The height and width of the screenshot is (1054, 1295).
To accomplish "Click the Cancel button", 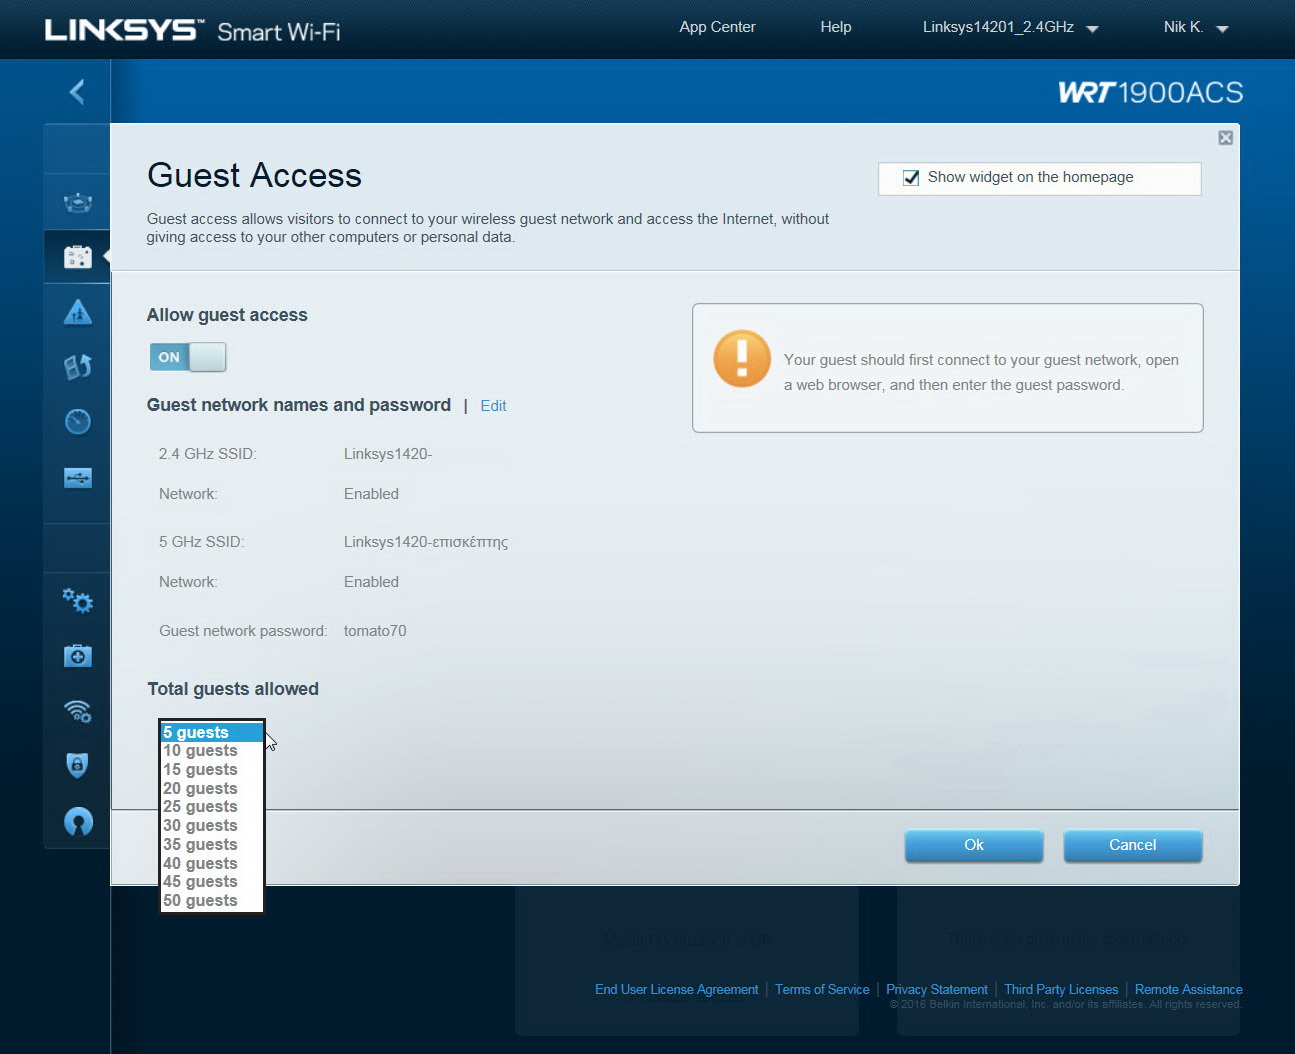I will [1132, 846].
